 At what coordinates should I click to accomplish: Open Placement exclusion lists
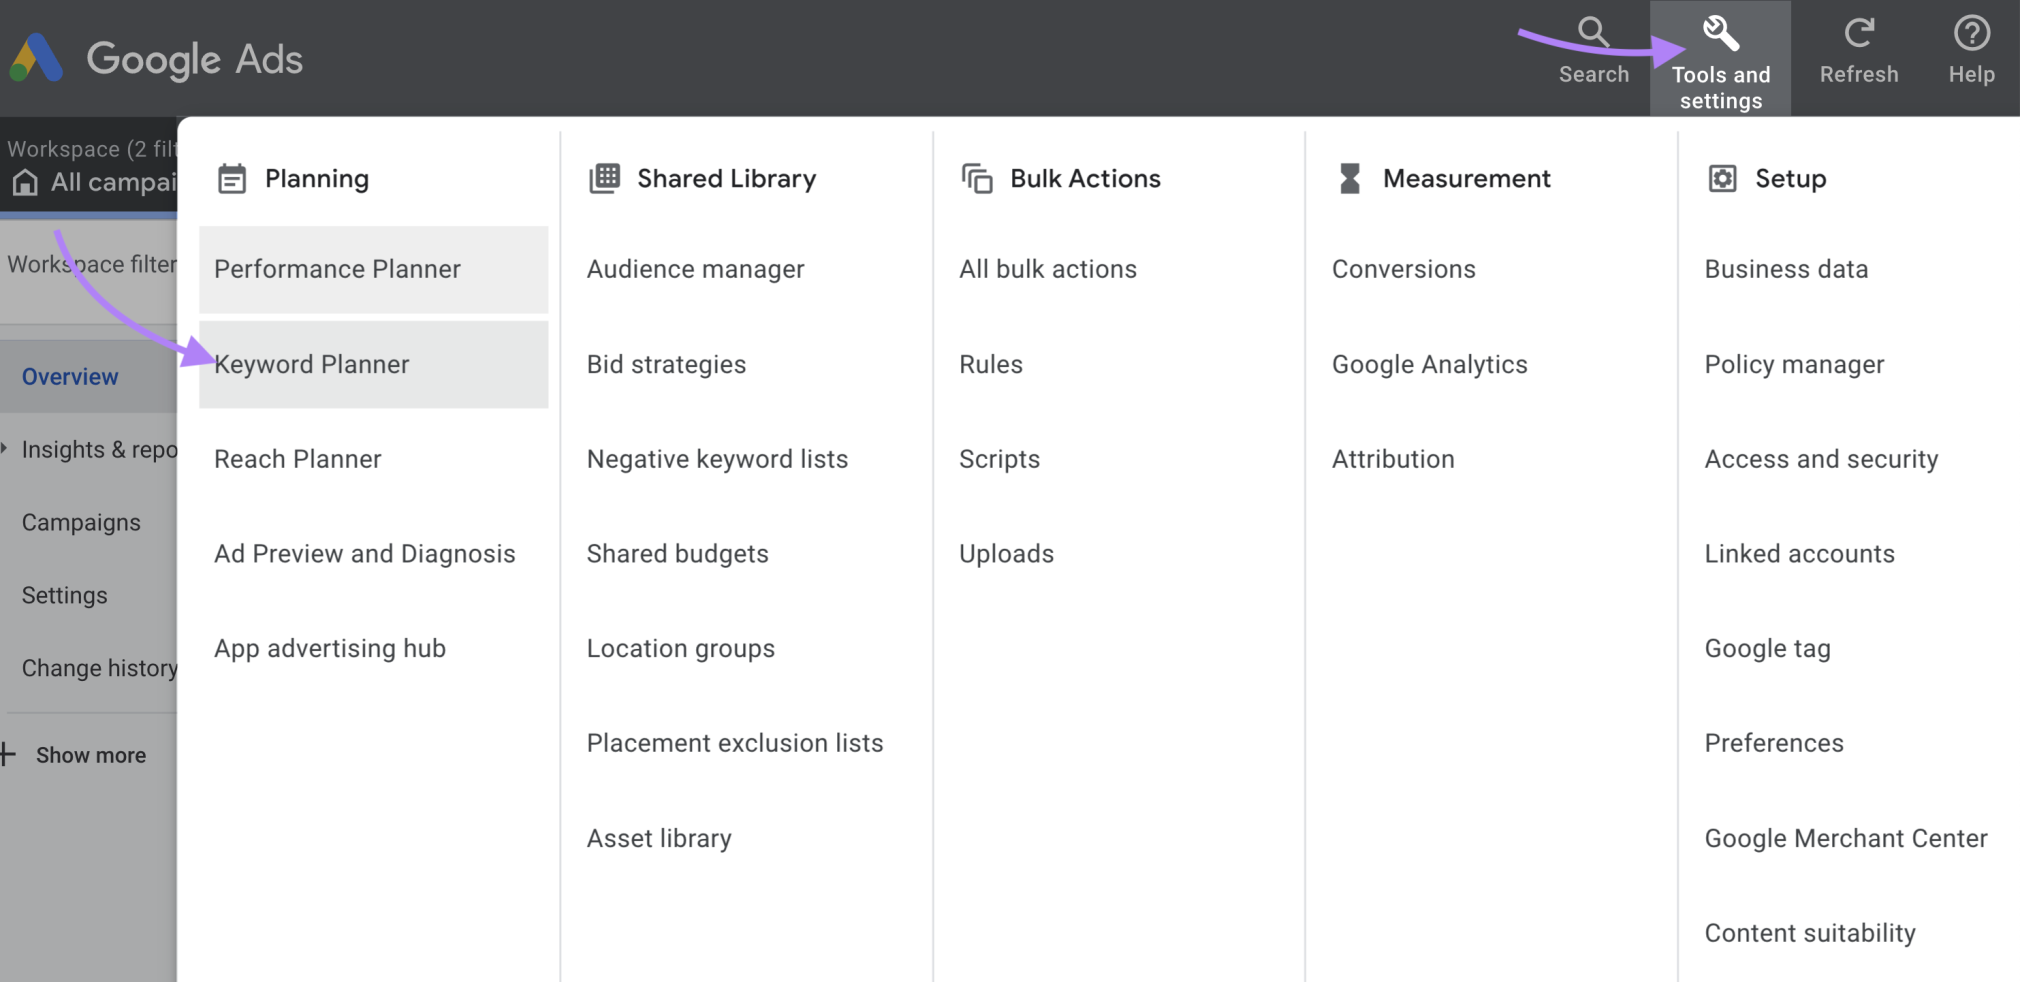735,743
